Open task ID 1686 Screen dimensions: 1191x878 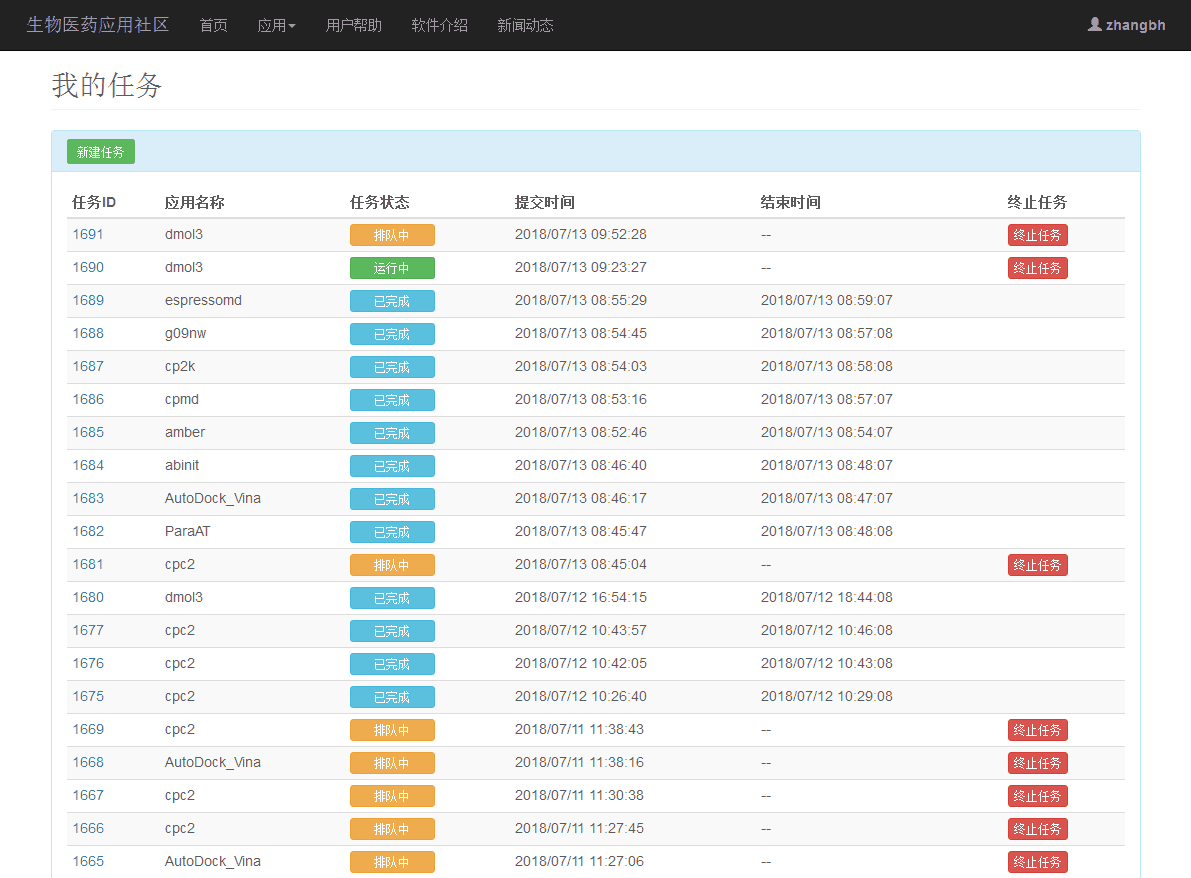click(x=88, y=400)
